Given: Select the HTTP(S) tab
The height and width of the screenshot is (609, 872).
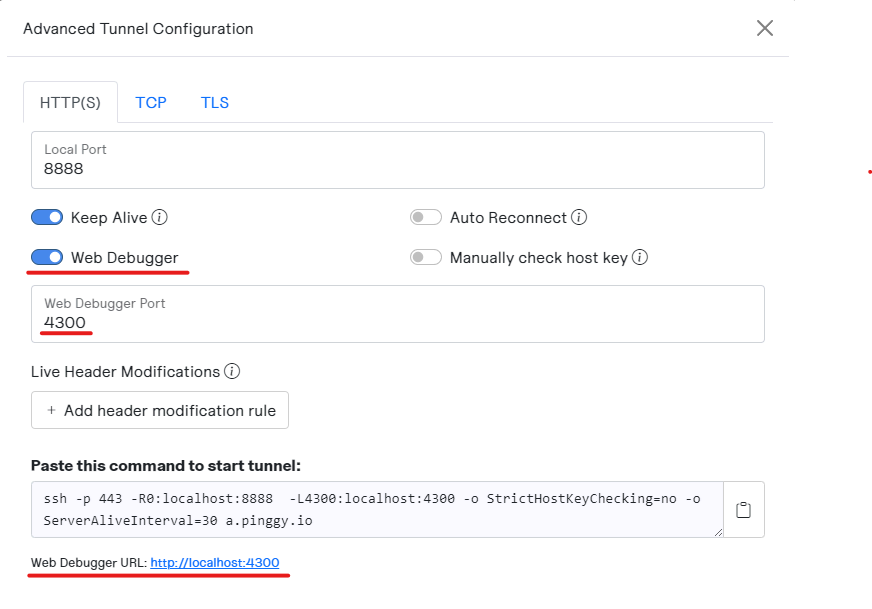Looking at the screenshot, I should 71,102.
